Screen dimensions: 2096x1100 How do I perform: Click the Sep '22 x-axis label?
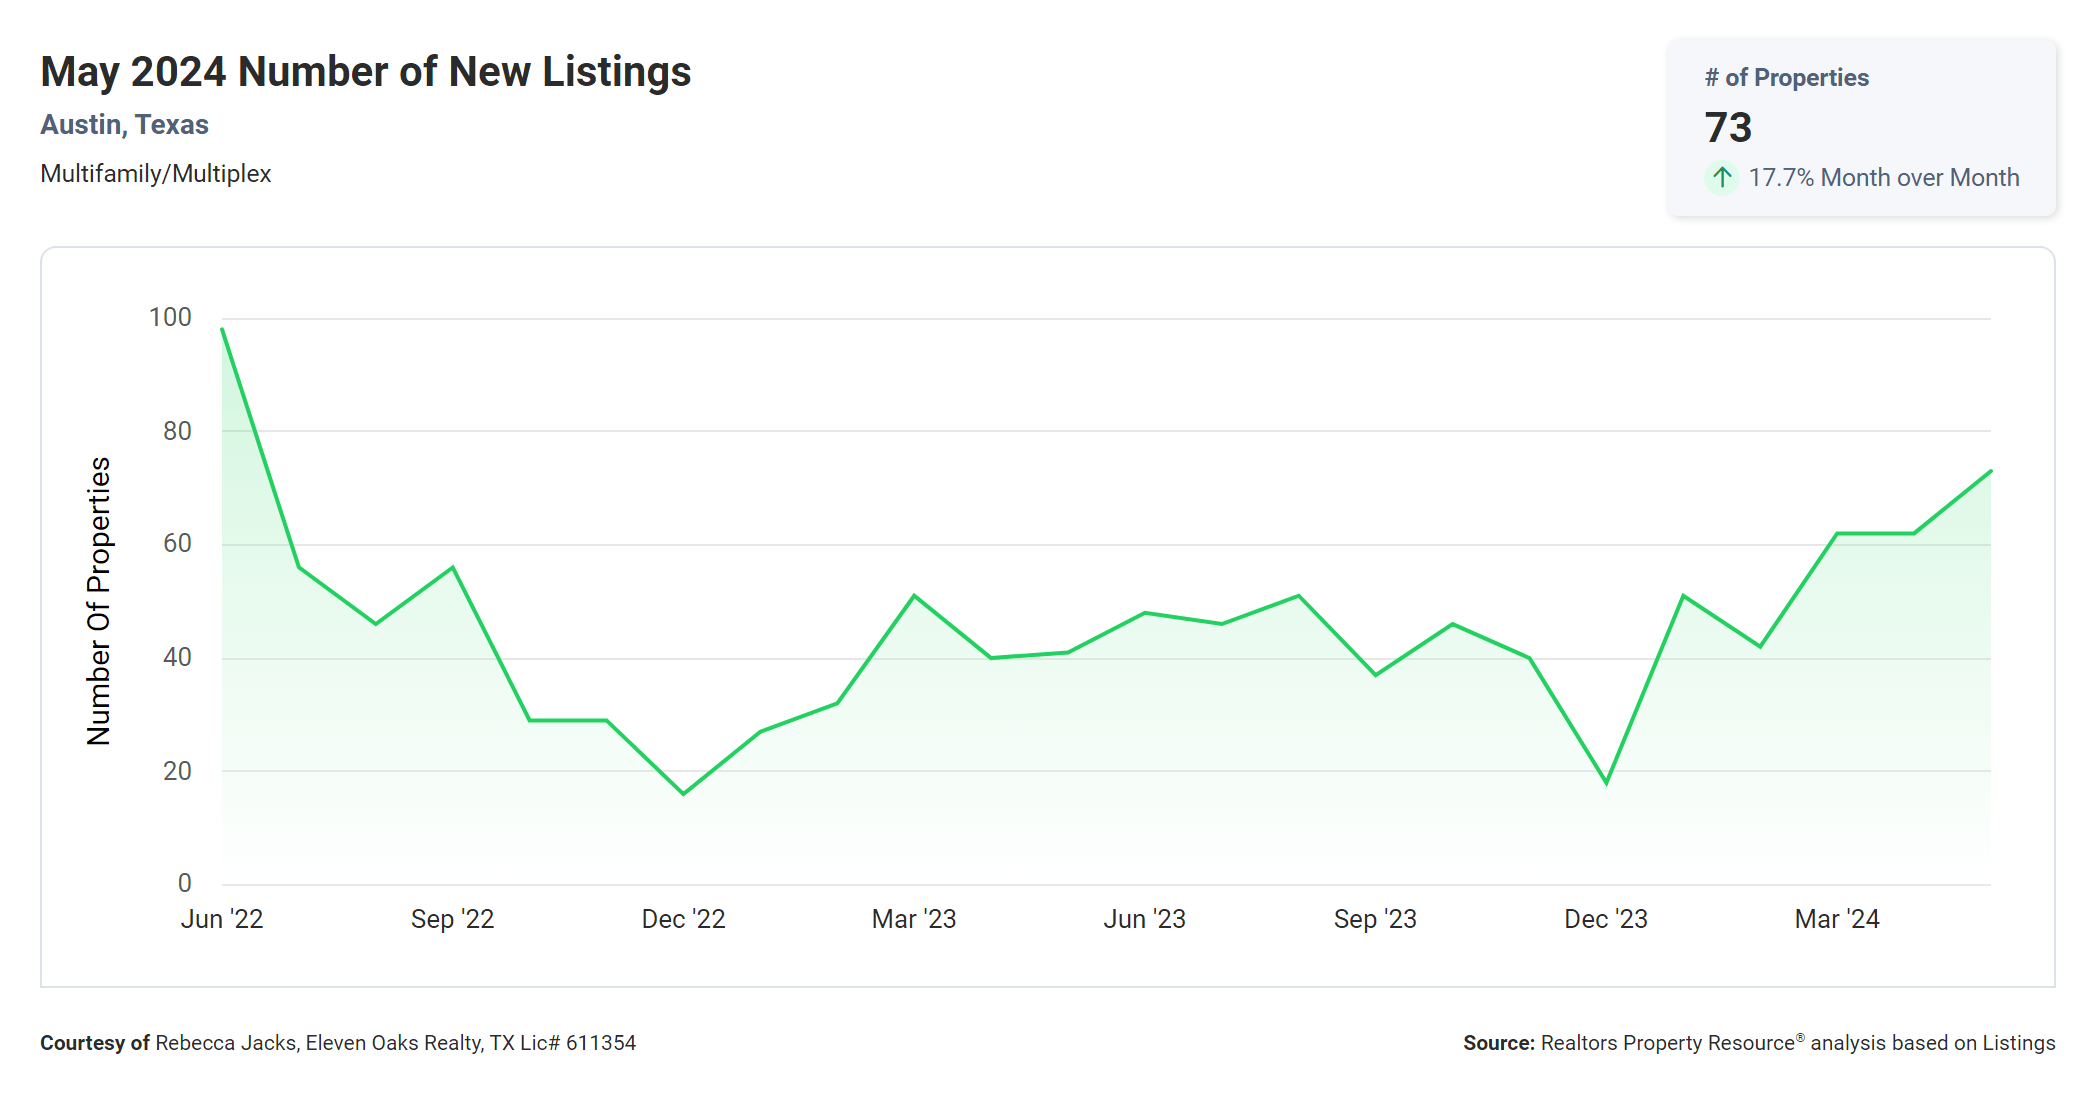pos(452,919)
